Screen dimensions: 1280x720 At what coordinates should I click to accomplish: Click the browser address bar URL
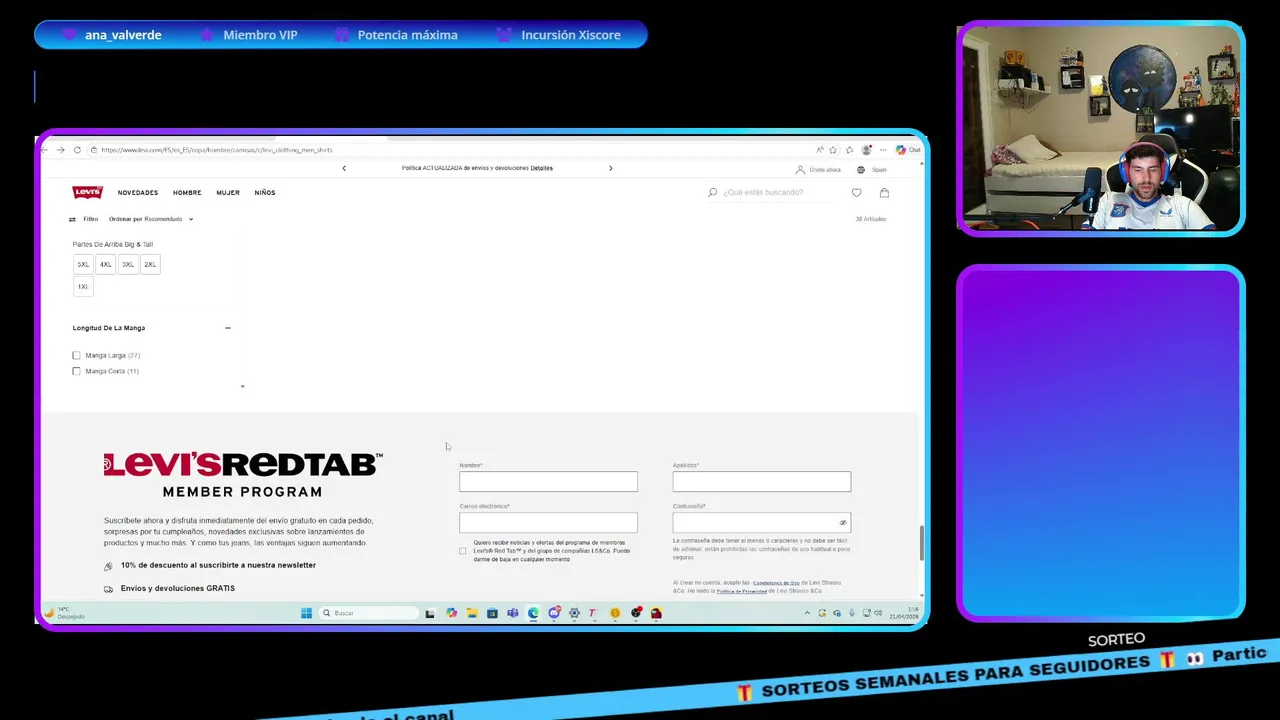coord(216,150)
